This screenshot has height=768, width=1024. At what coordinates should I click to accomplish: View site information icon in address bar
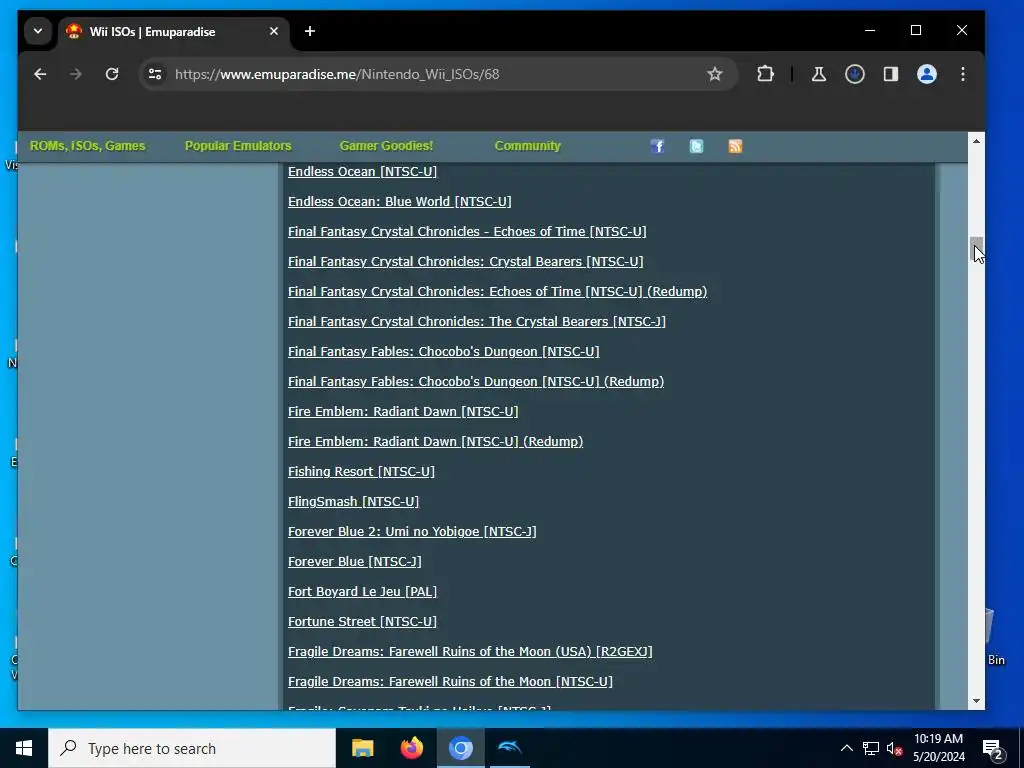pos(155,74)
